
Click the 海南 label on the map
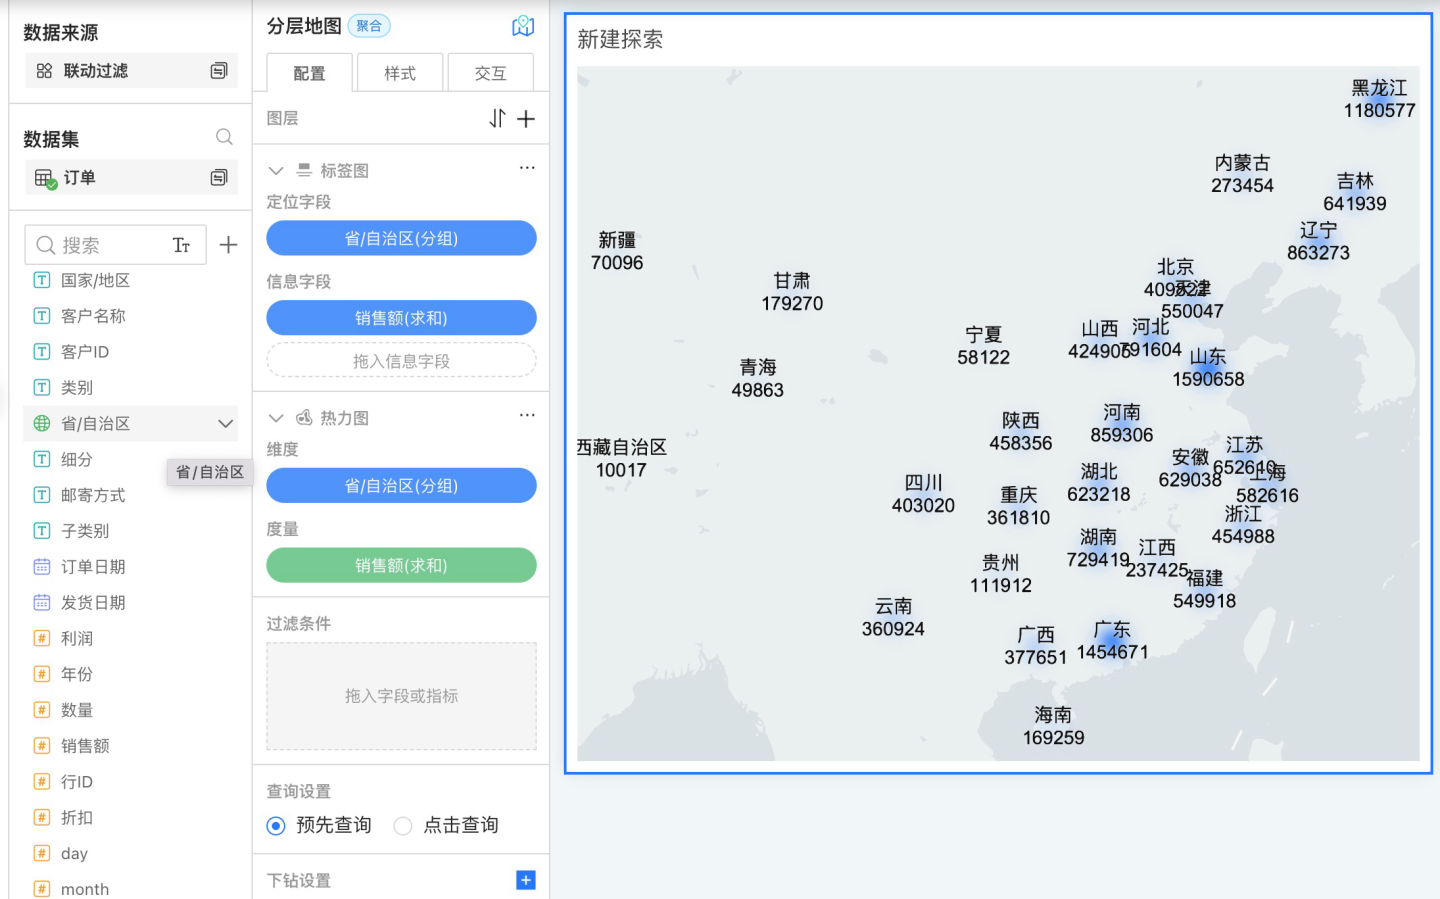pos(1053,726)
